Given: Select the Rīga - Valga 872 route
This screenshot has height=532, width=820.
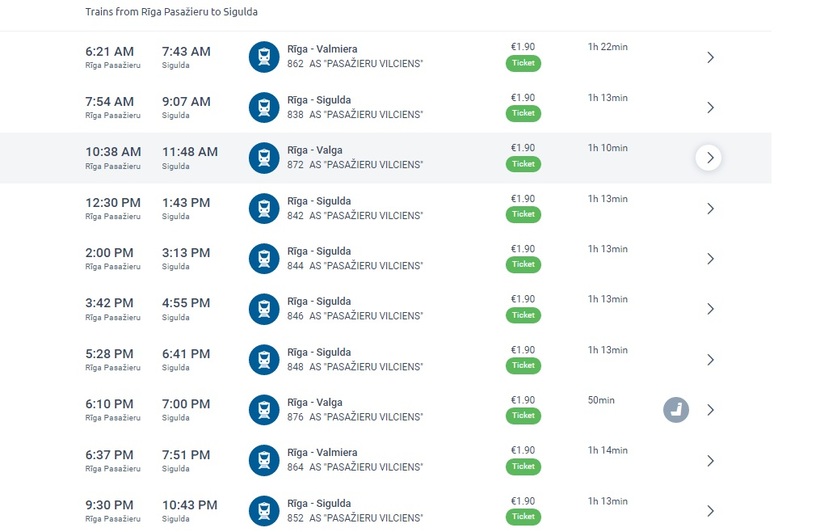Looking at the screenshot, I should [x=314, y=150].
